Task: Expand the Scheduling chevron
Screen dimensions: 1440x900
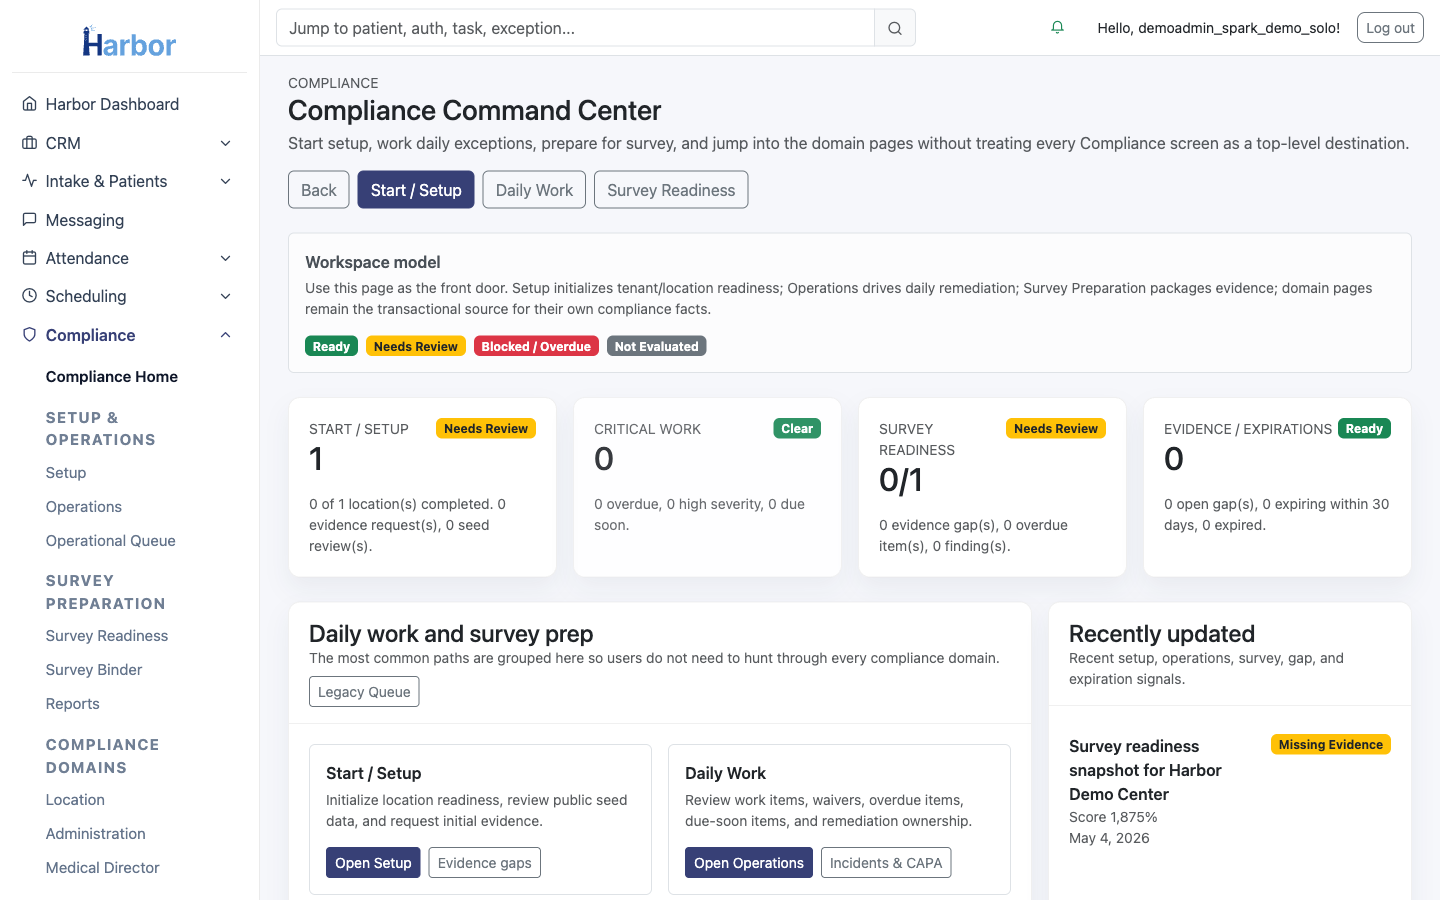Action: [x=226, y=296]
